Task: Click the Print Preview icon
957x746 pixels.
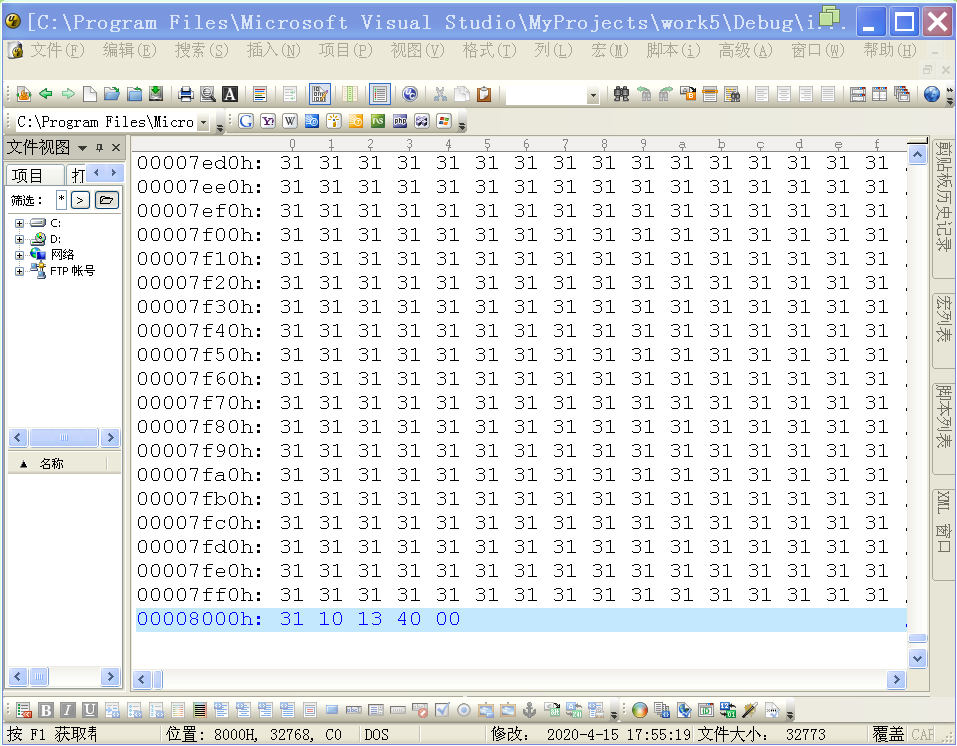Action: click(207, 94)
